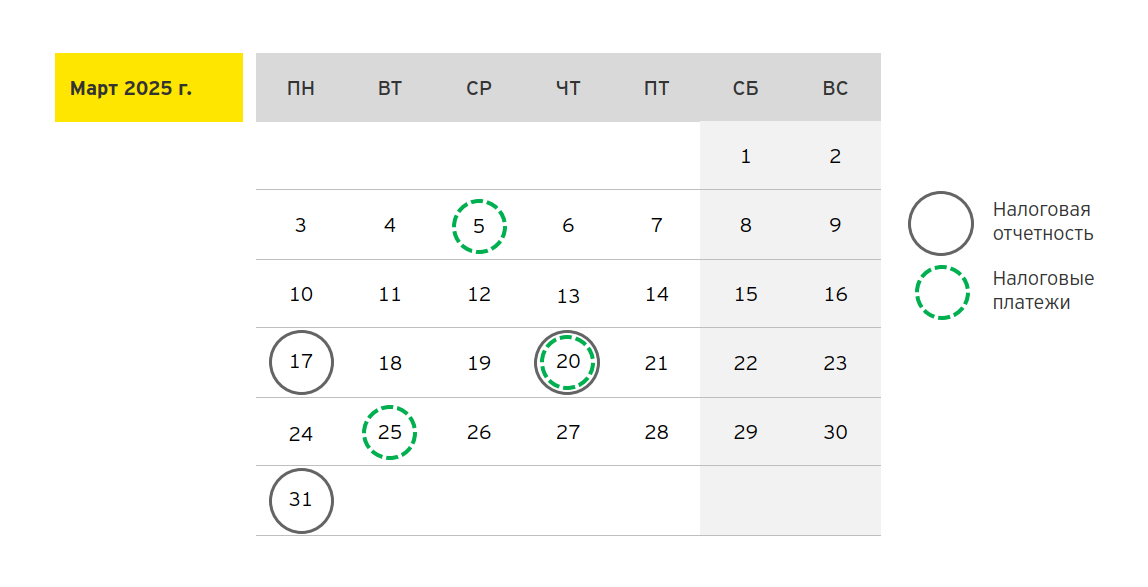Pick Sunday the 30th
Viewport: 1148px width, 587px height.
[x=835, y=432]
